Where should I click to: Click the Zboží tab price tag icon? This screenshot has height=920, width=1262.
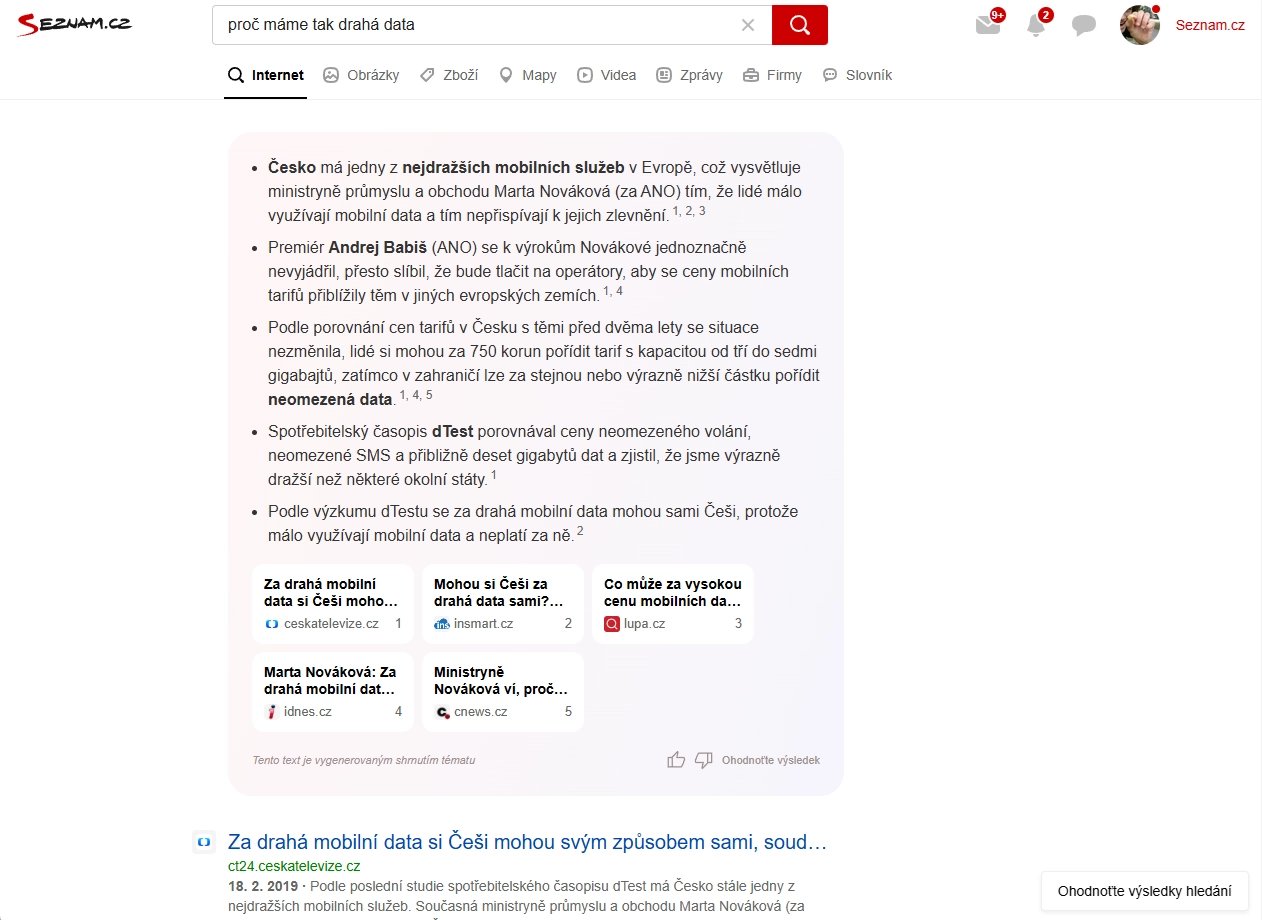427,75
